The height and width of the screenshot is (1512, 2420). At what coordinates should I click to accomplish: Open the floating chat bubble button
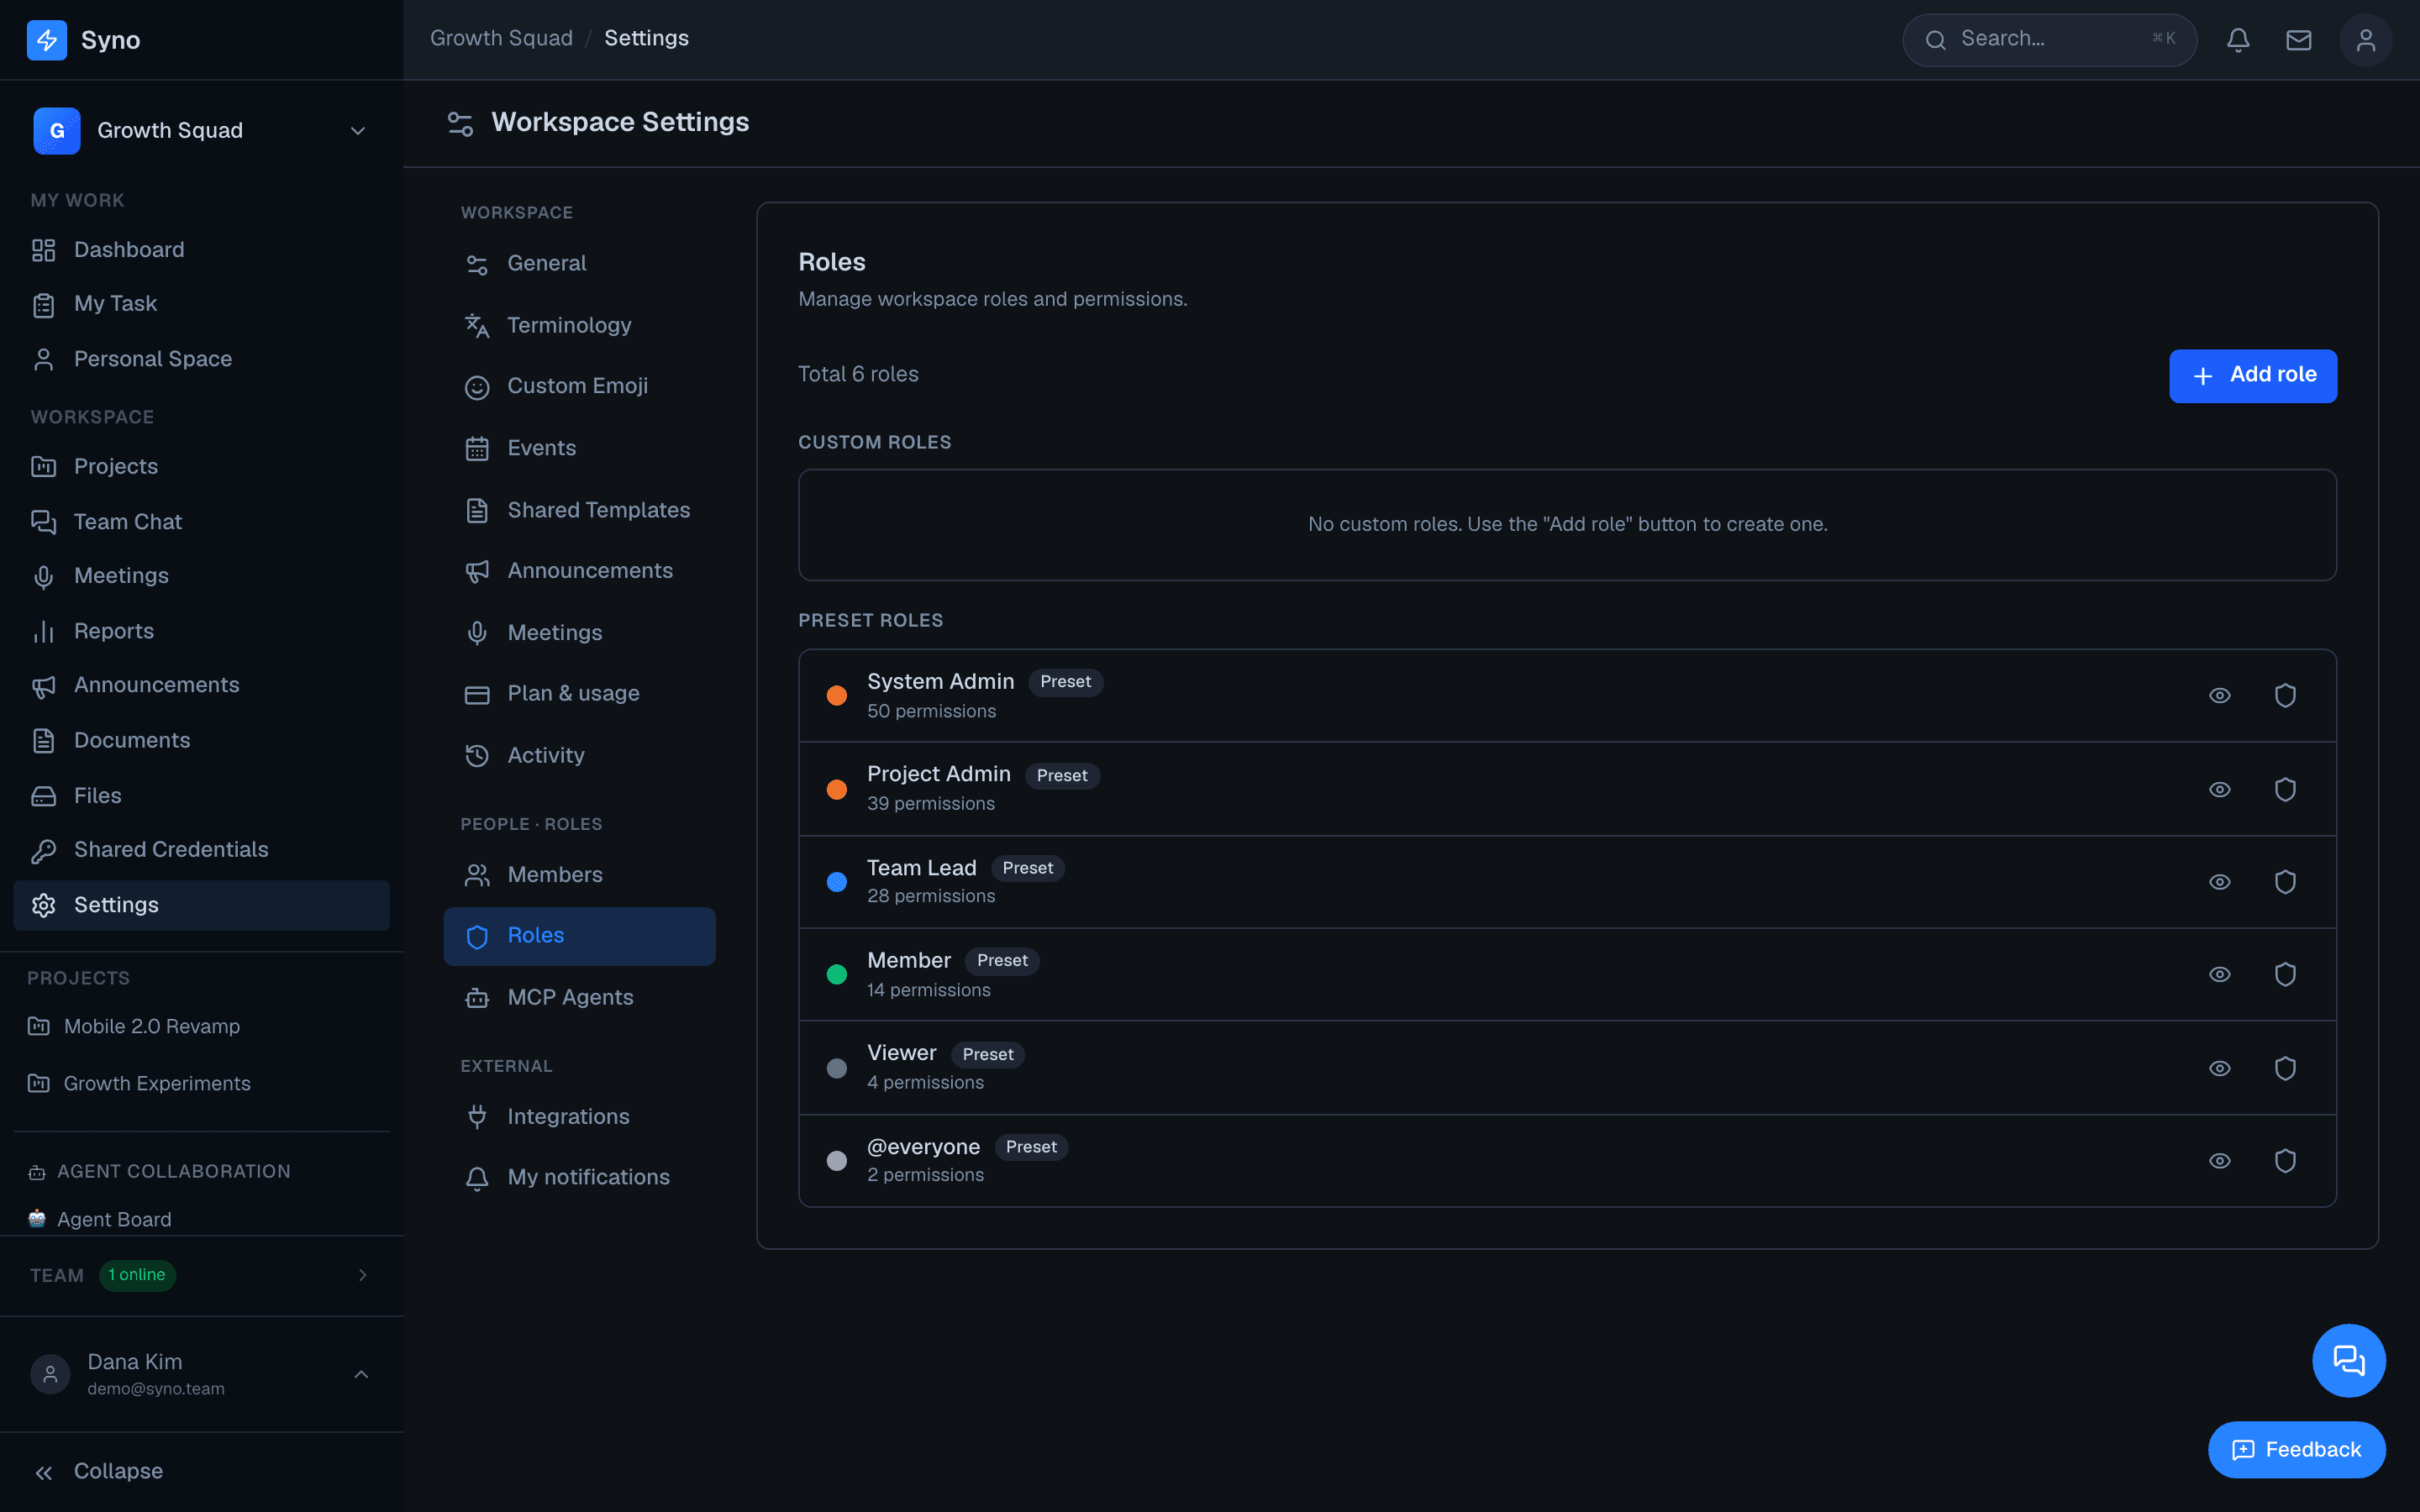click(x=2349, y=1360)
